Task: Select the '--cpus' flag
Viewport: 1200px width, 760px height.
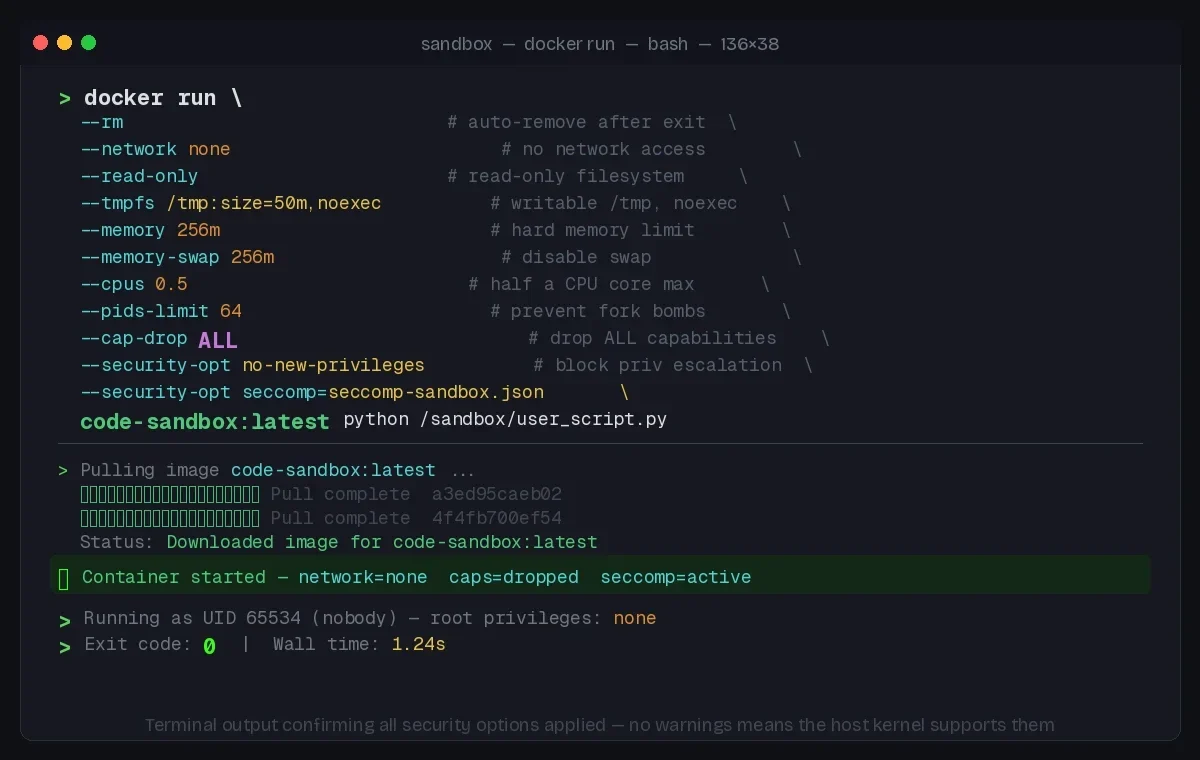Action: [113, 284]
